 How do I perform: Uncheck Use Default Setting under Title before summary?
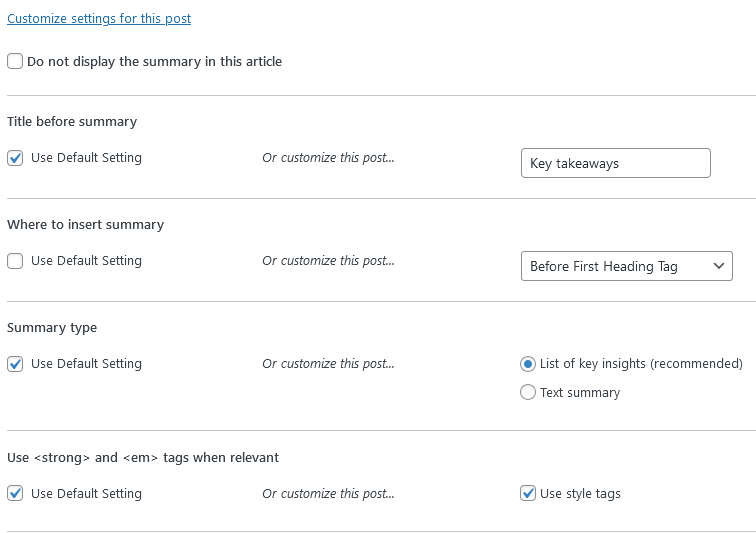pos(15,158)
